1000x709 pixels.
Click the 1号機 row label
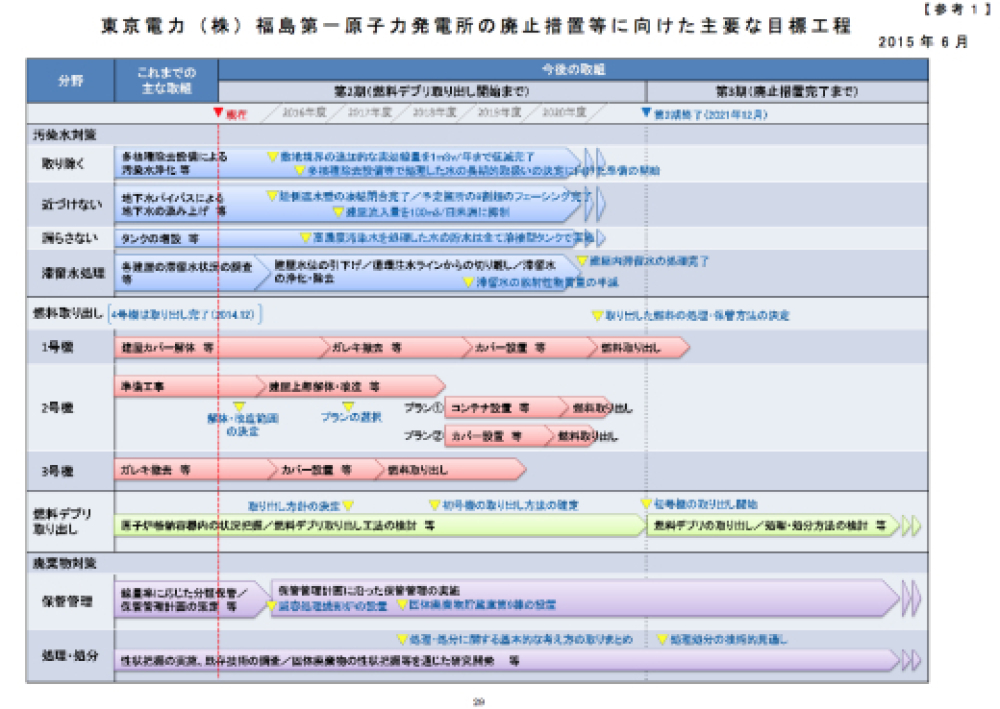click(x=57, y=347)
